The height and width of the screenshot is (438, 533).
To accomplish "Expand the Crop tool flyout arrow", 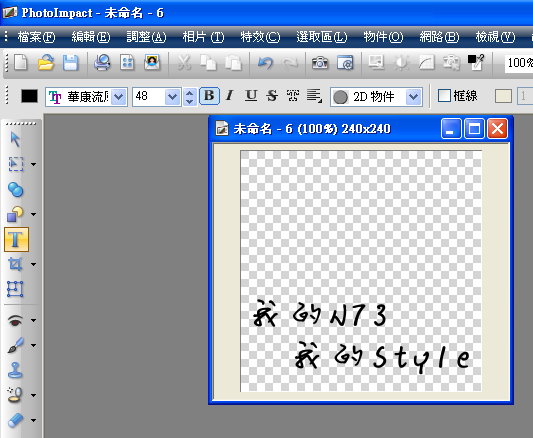I will click(x=33, y=264).
